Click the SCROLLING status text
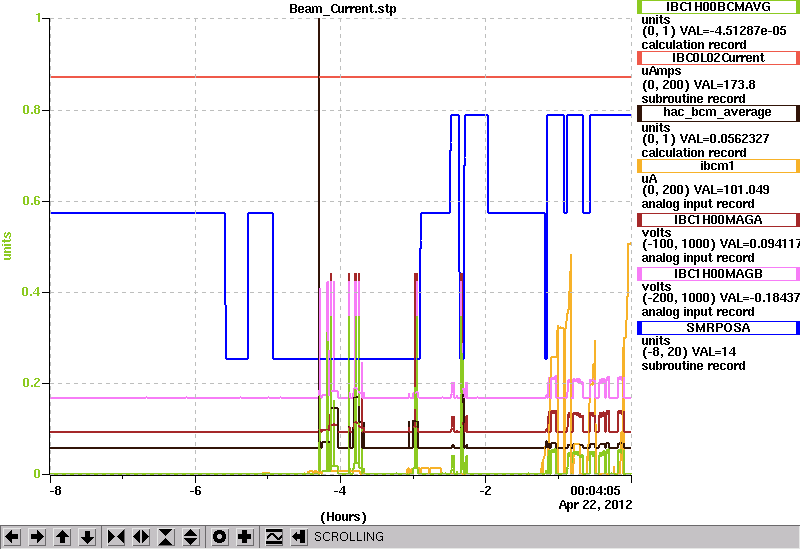The width and height of the screenshot is (800, 549). pos(349,537)
